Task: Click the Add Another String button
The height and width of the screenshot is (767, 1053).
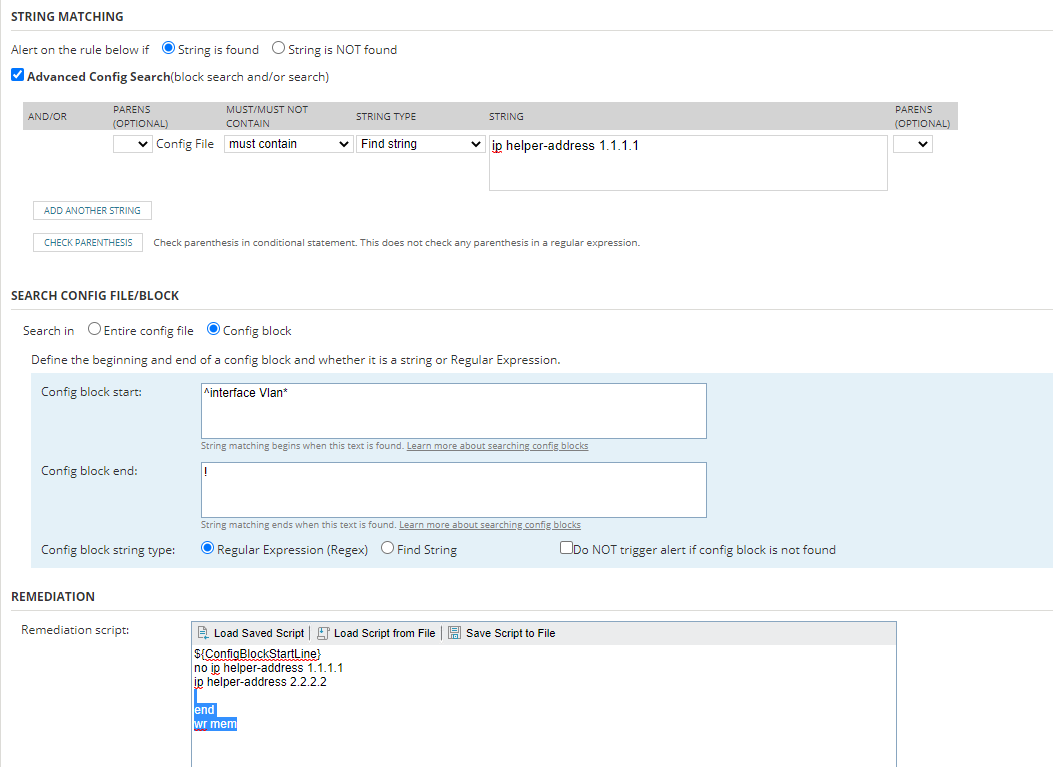Action: [93, 210]
